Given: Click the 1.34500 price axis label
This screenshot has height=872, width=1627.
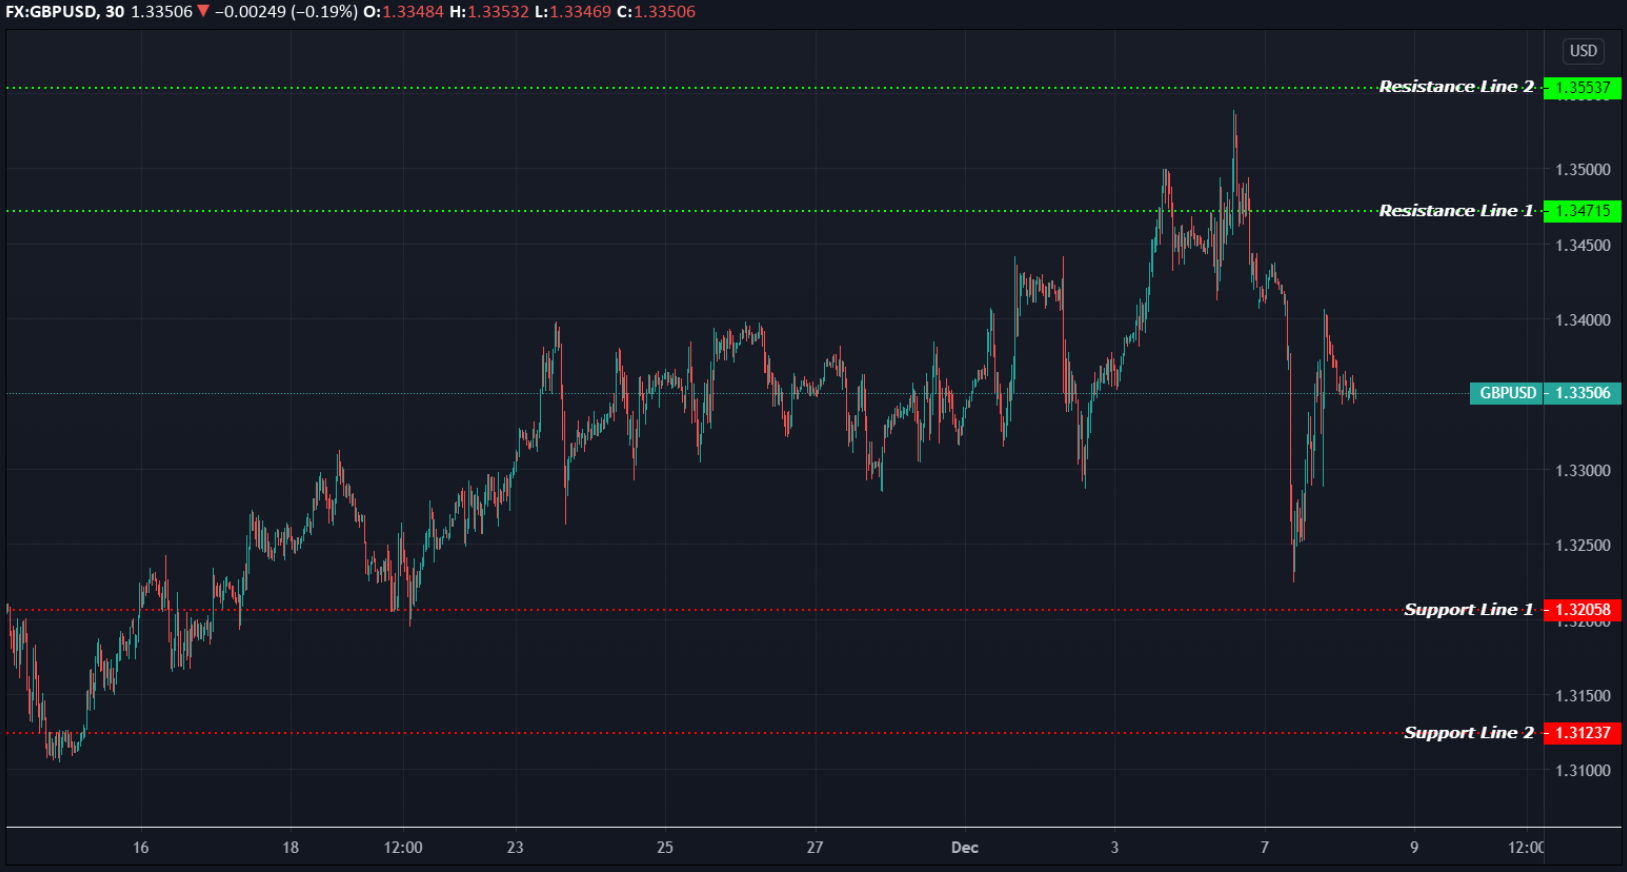Looking at the screenshot, I should tap(1583, 245).
